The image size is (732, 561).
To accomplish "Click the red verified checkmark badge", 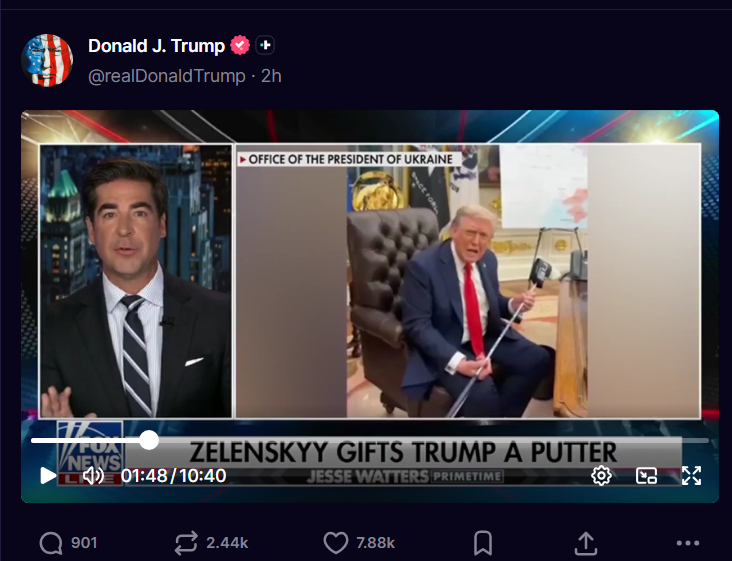I will click(240, 45).
